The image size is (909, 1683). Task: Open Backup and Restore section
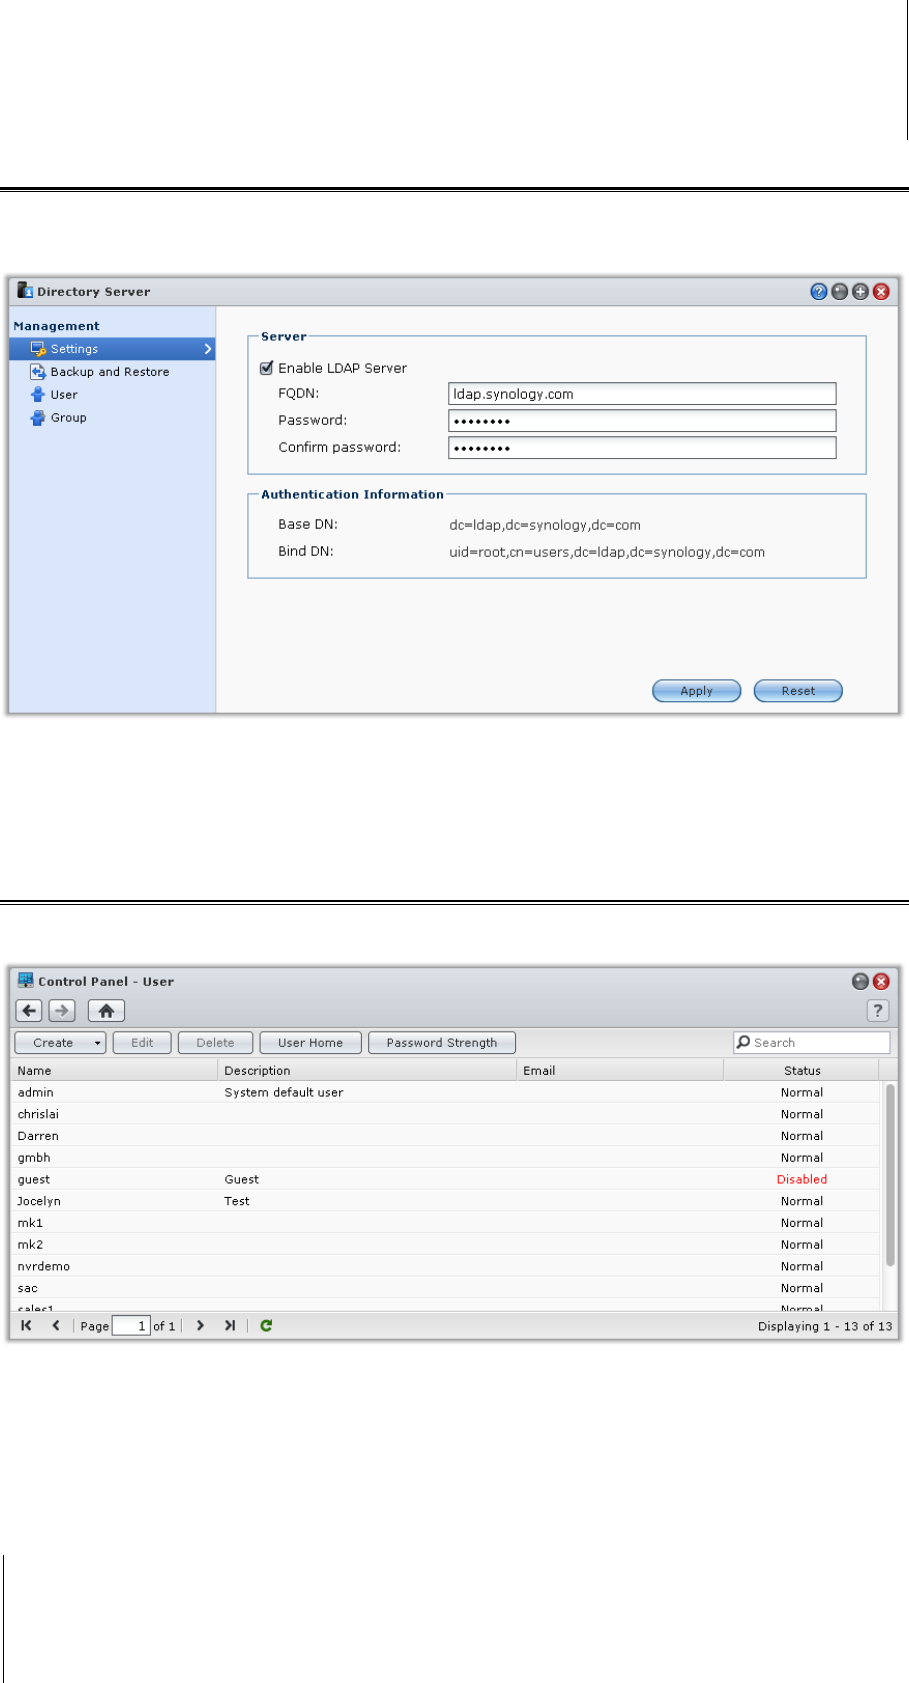click(x=110, y=372)
